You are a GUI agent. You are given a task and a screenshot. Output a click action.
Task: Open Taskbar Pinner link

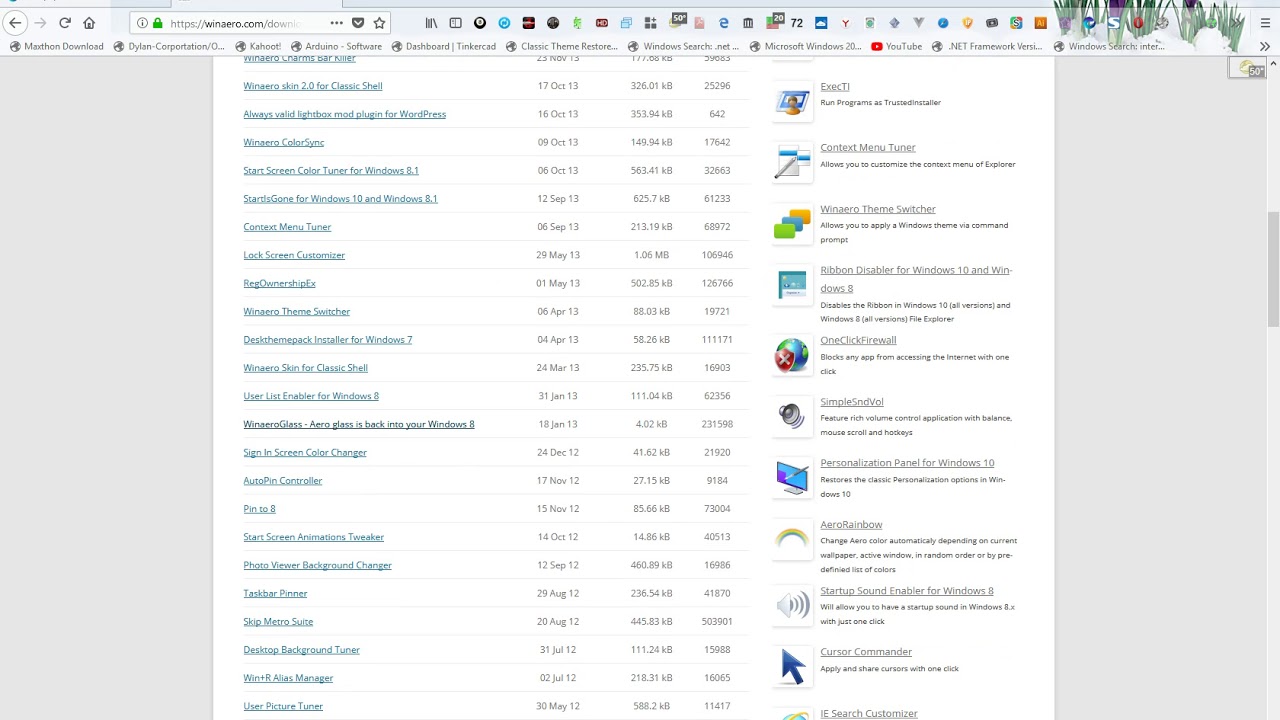click(275, 593)
